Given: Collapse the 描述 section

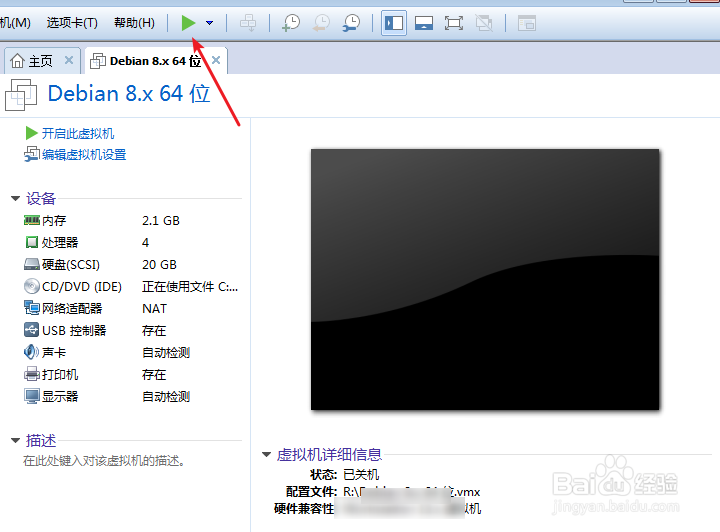Looking at the screenshot, I should coord(16,441).
